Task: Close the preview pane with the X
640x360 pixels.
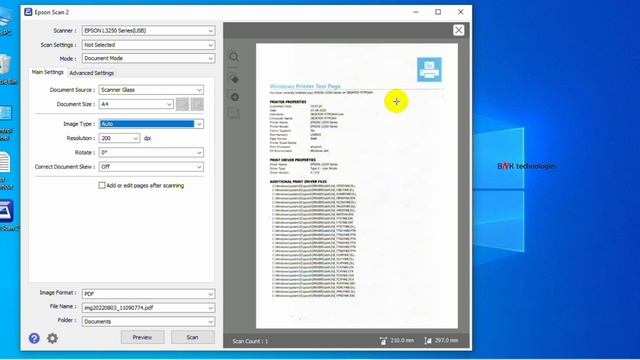Action: (458, 30)
